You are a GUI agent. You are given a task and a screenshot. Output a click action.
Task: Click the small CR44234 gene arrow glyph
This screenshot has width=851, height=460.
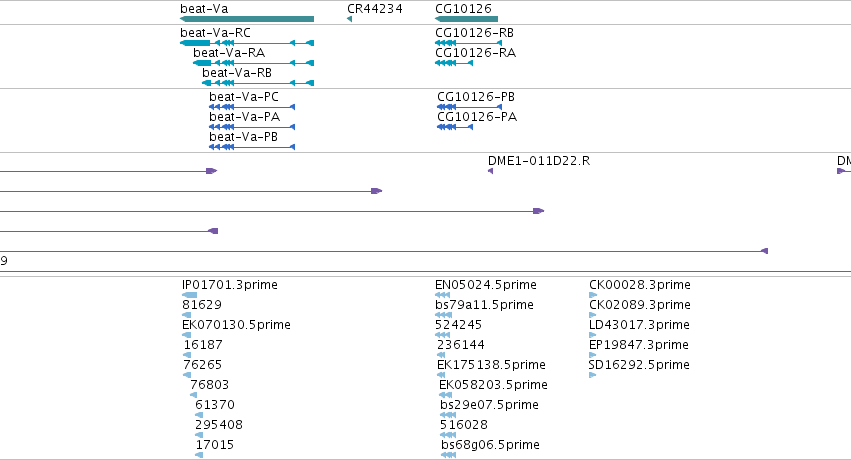point(350,19)
